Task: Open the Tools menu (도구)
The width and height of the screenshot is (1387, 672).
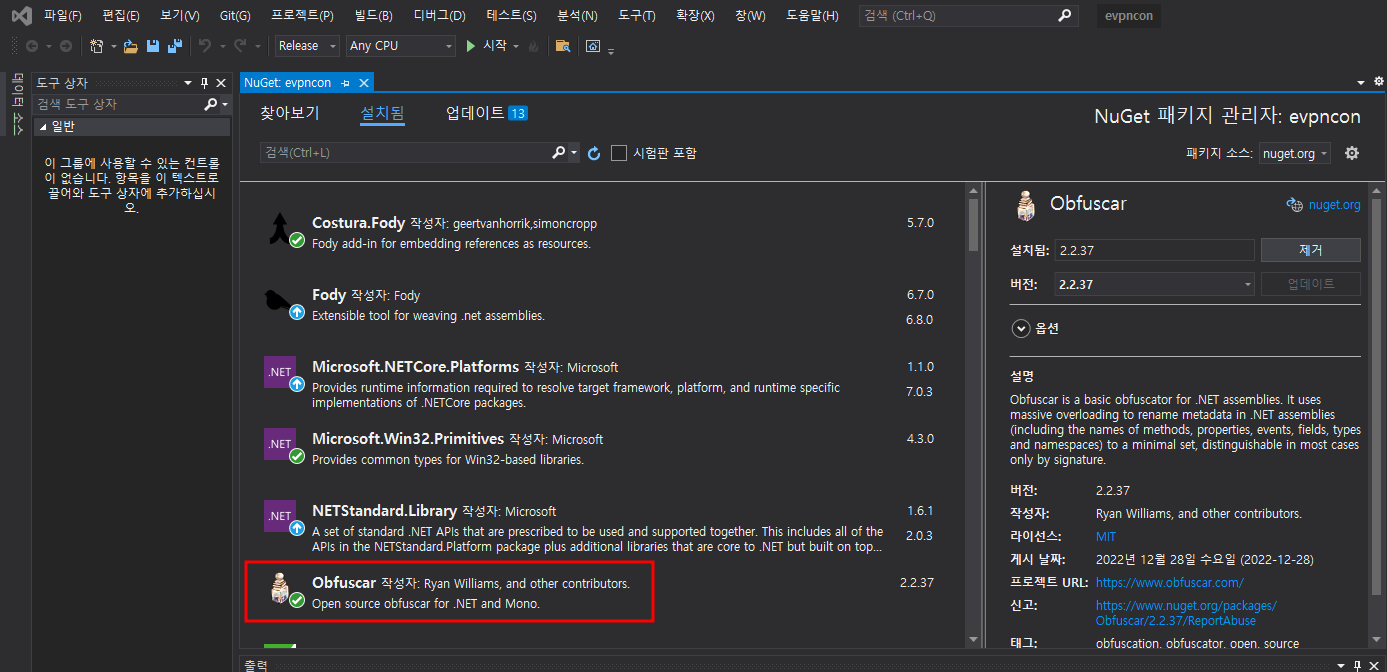Action: pyautogui.click(x=636, y=16)
